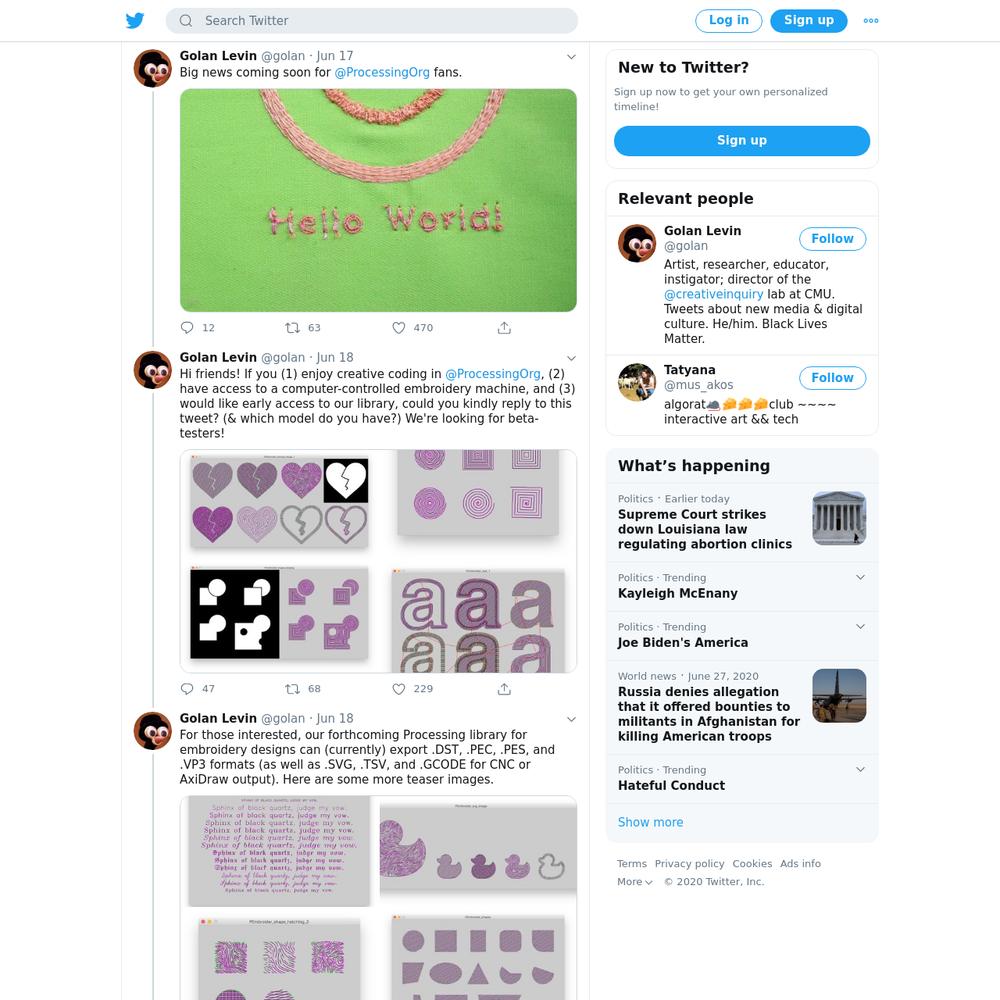Screen dimensions: 1000x1000
Task: Open the @creativeinquiry link in bio
Action: 713,294
